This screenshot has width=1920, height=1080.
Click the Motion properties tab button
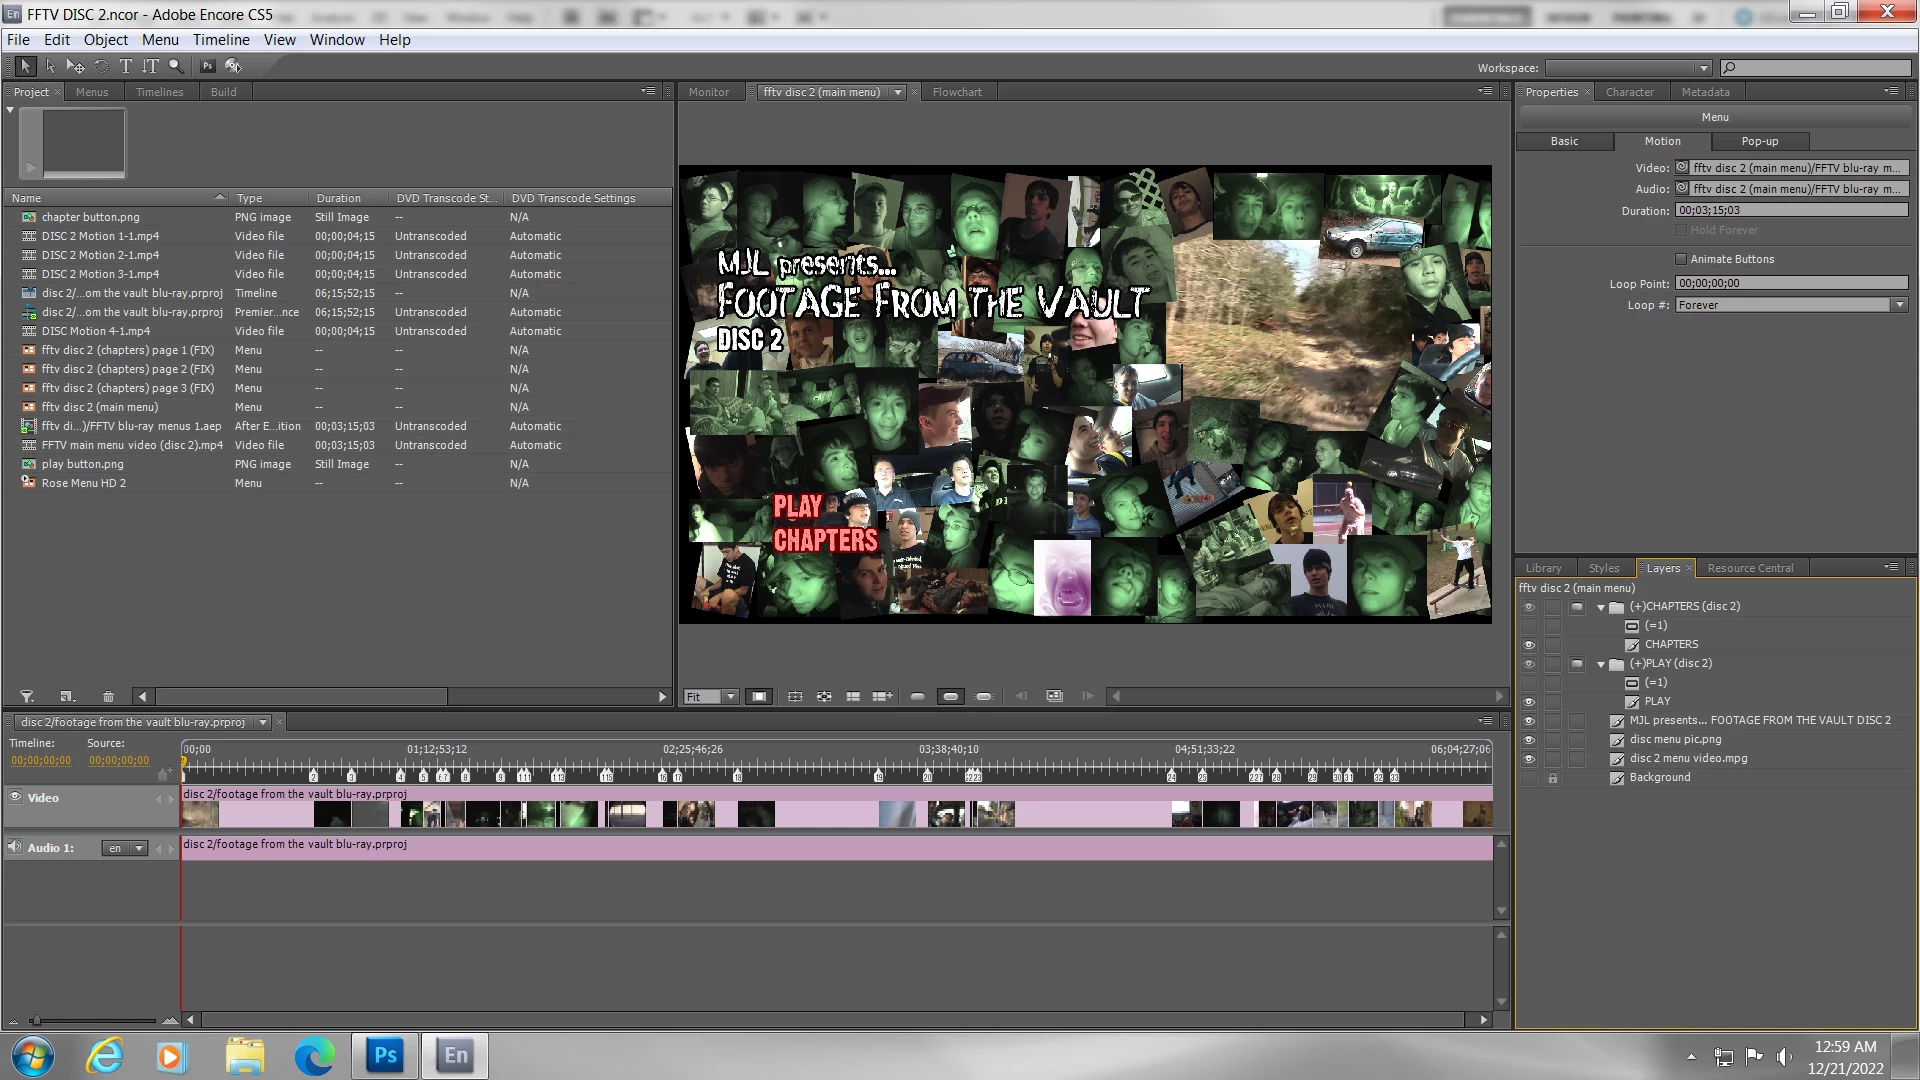tap(1662, 142)
